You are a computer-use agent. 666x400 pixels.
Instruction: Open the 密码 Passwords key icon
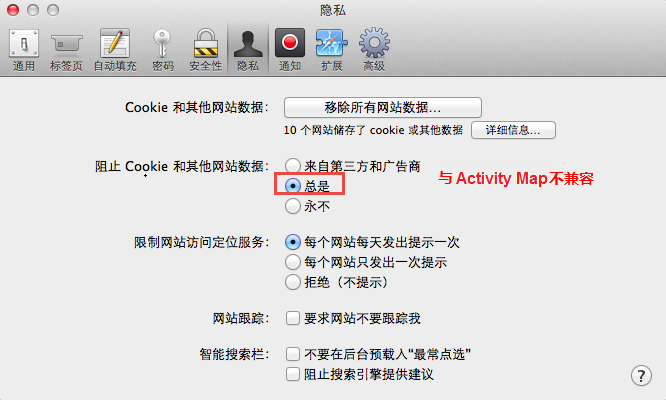163,50
